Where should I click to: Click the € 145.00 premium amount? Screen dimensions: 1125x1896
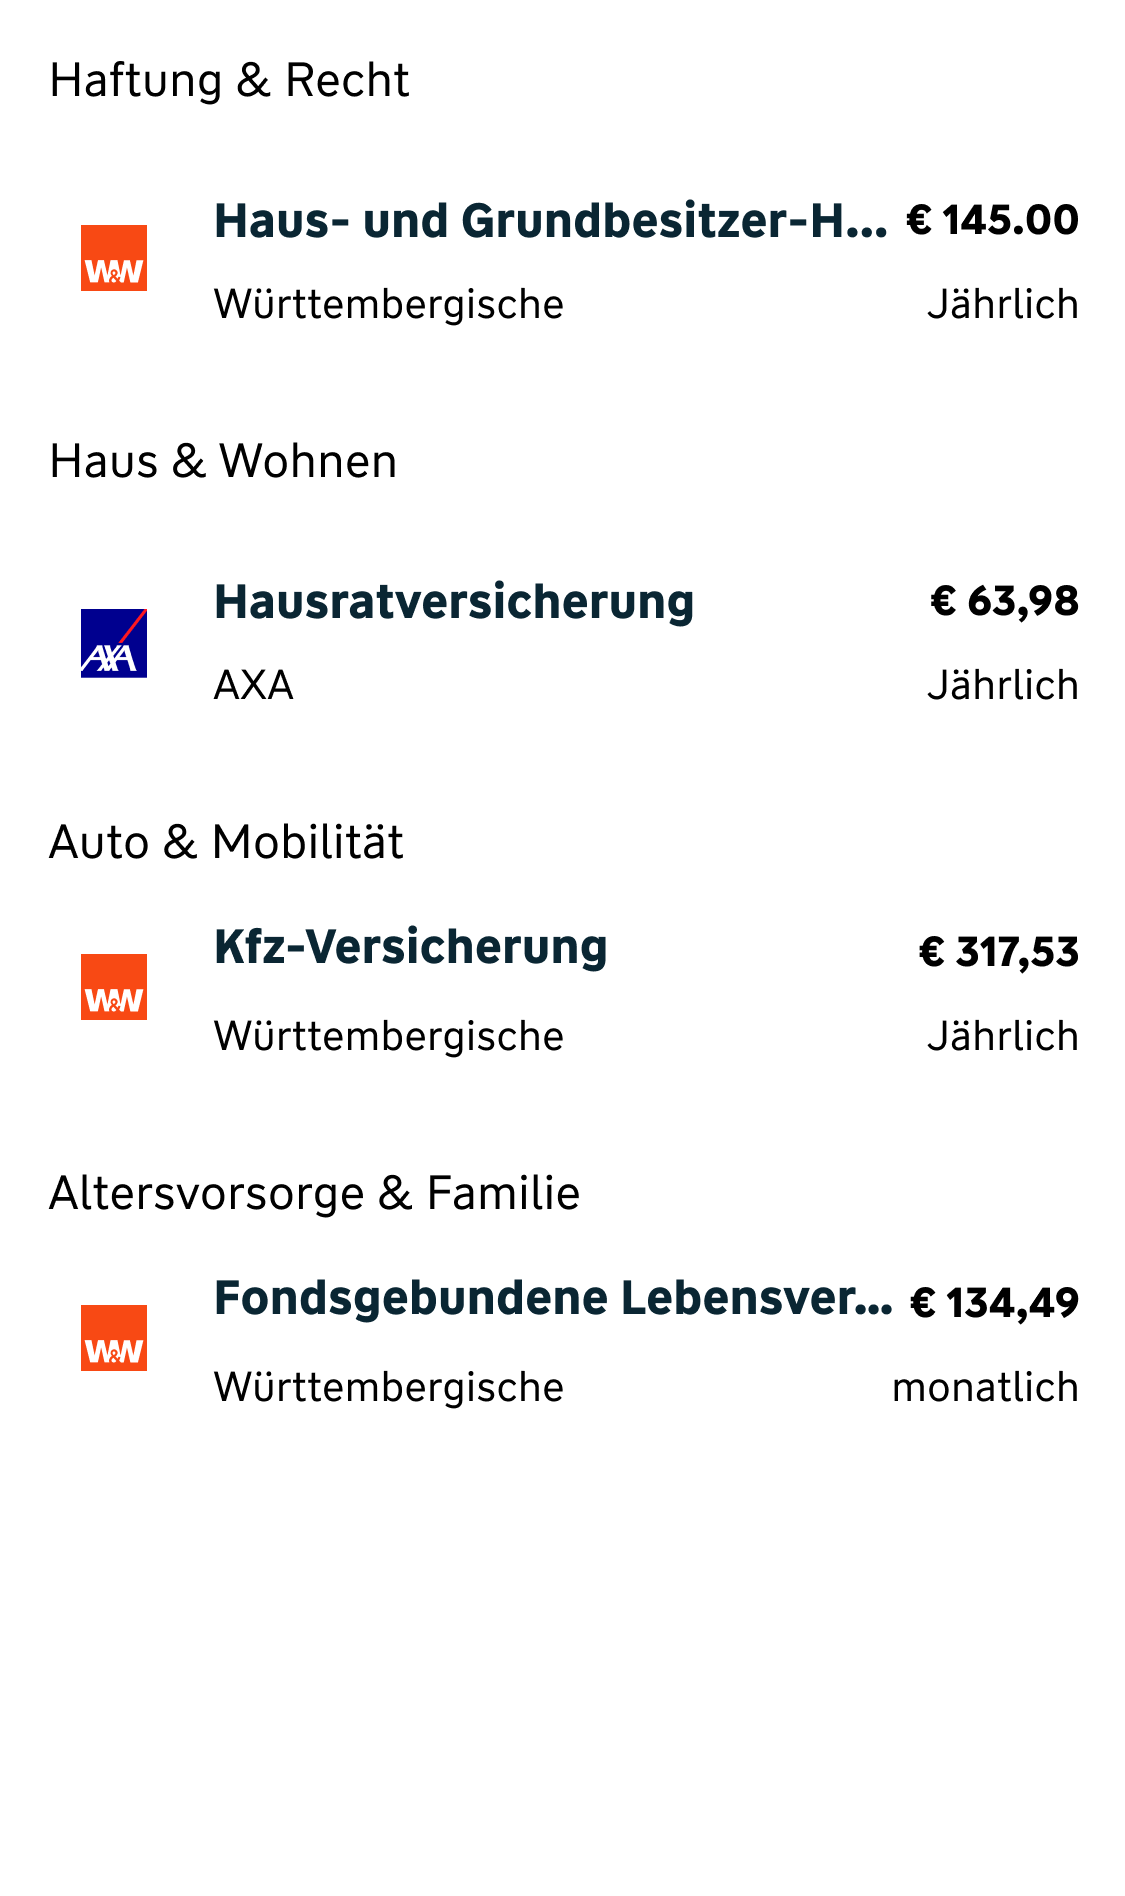(992, 220)
